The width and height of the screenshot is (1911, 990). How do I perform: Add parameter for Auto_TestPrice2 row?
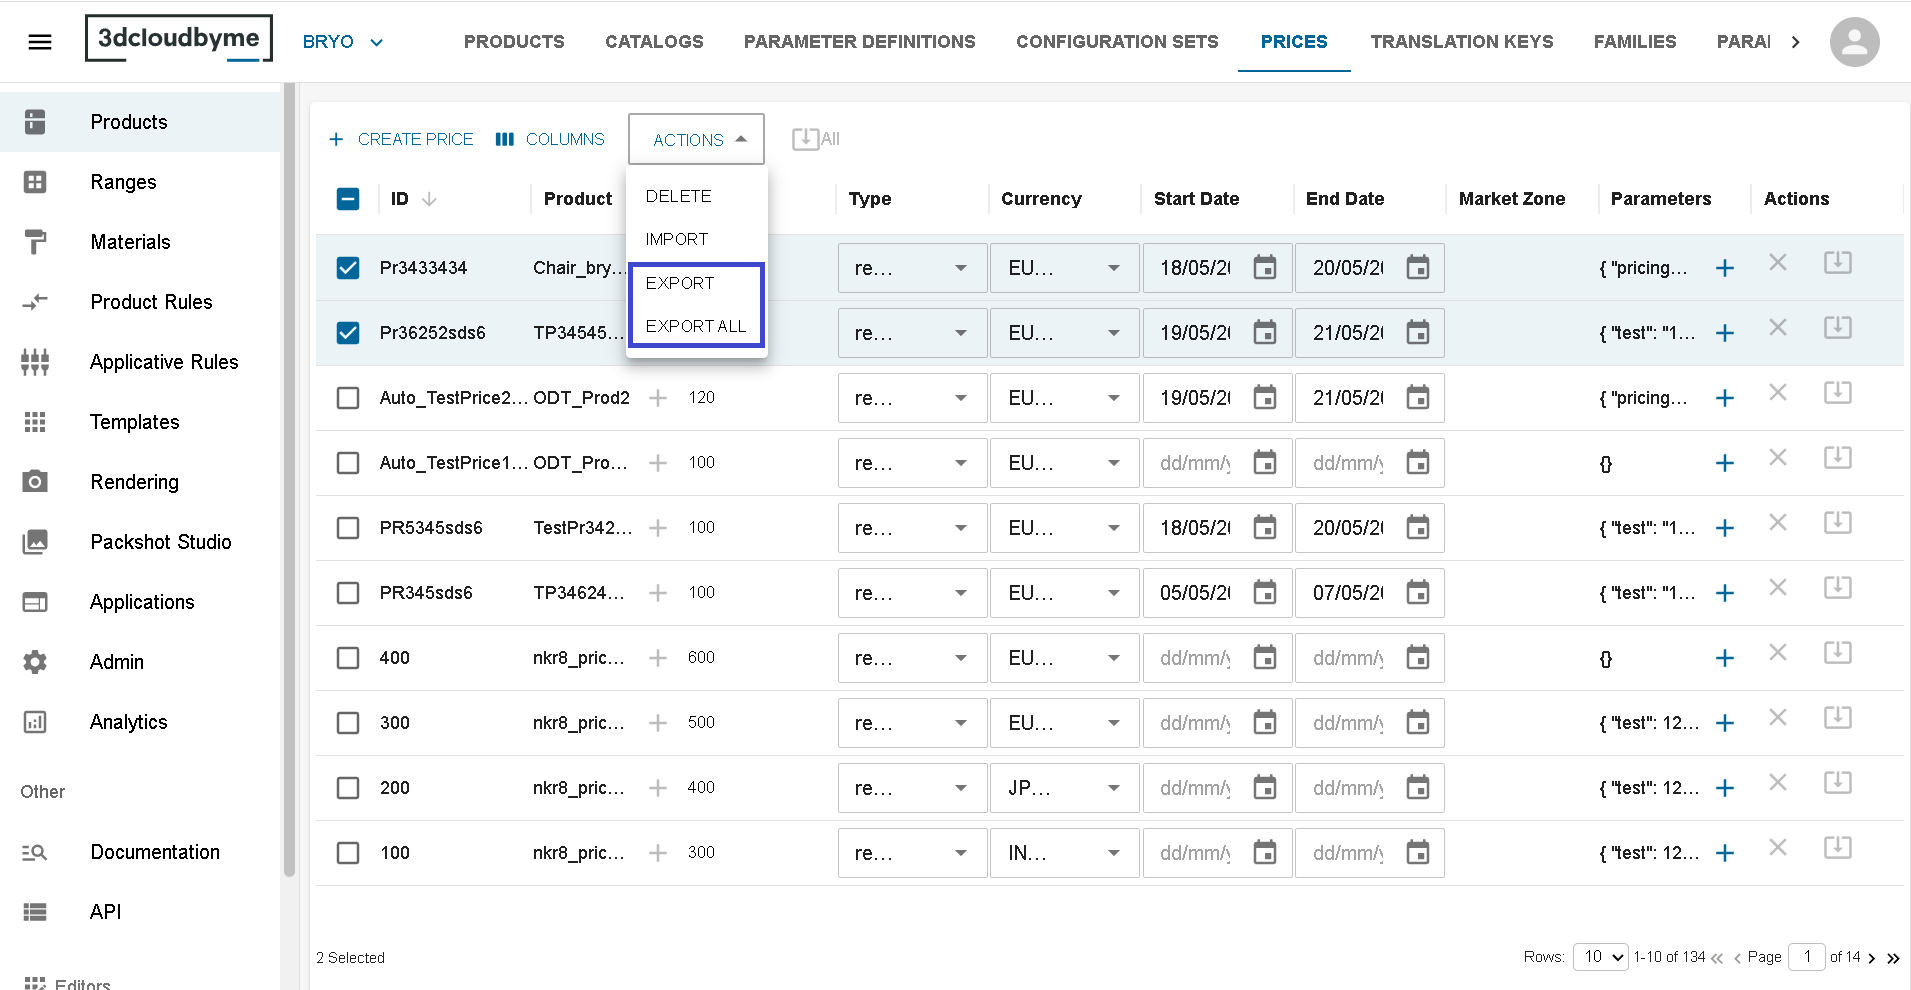(x=1725, y=398)
